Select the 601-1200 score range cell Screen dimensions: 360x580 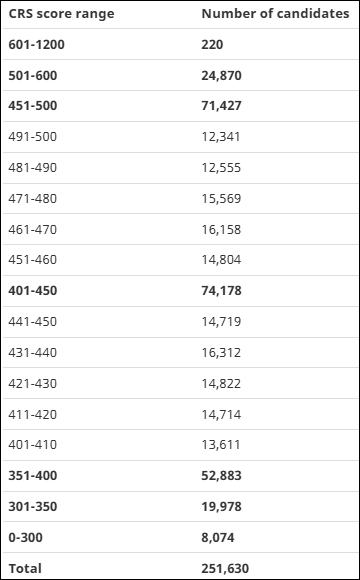click(x=37, y=45)
